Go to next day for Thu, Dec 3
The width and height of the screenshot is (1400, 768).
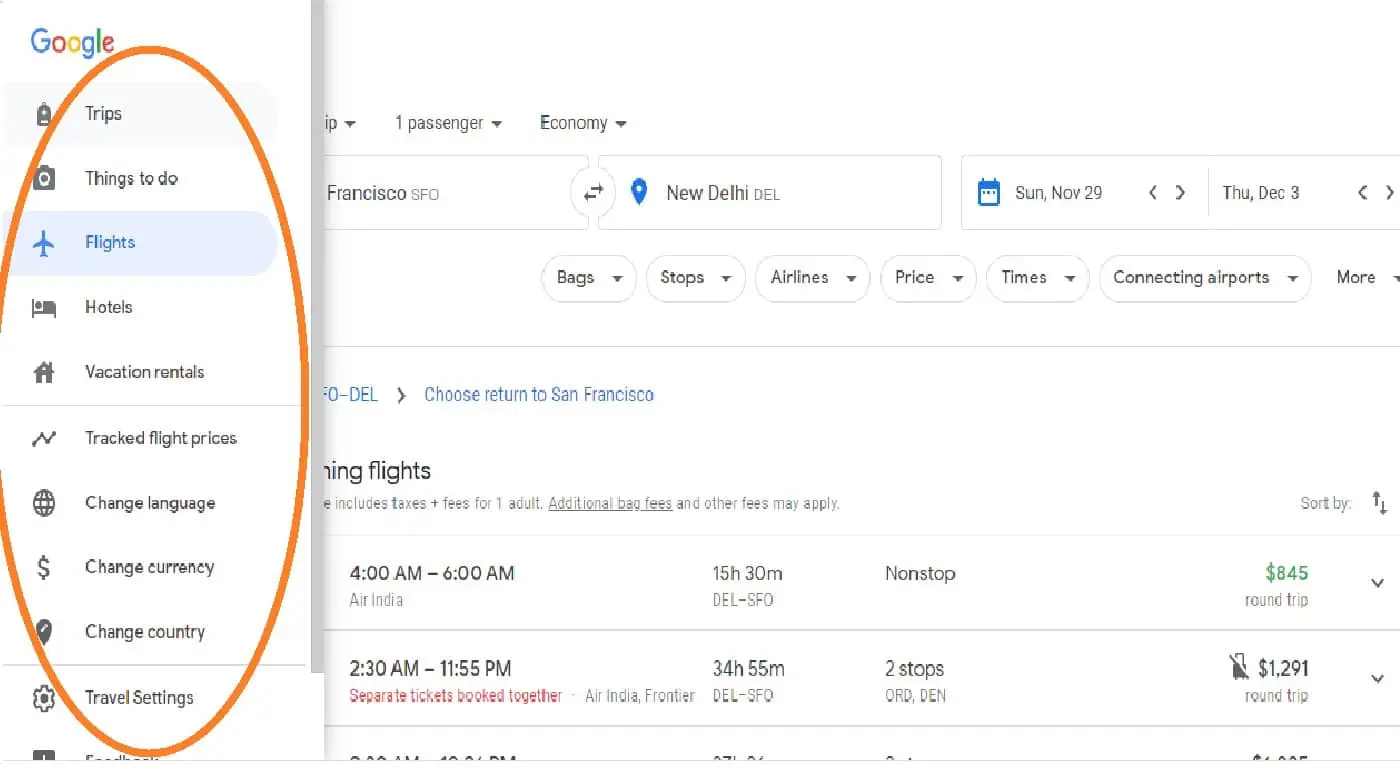tap(1389, 193)
